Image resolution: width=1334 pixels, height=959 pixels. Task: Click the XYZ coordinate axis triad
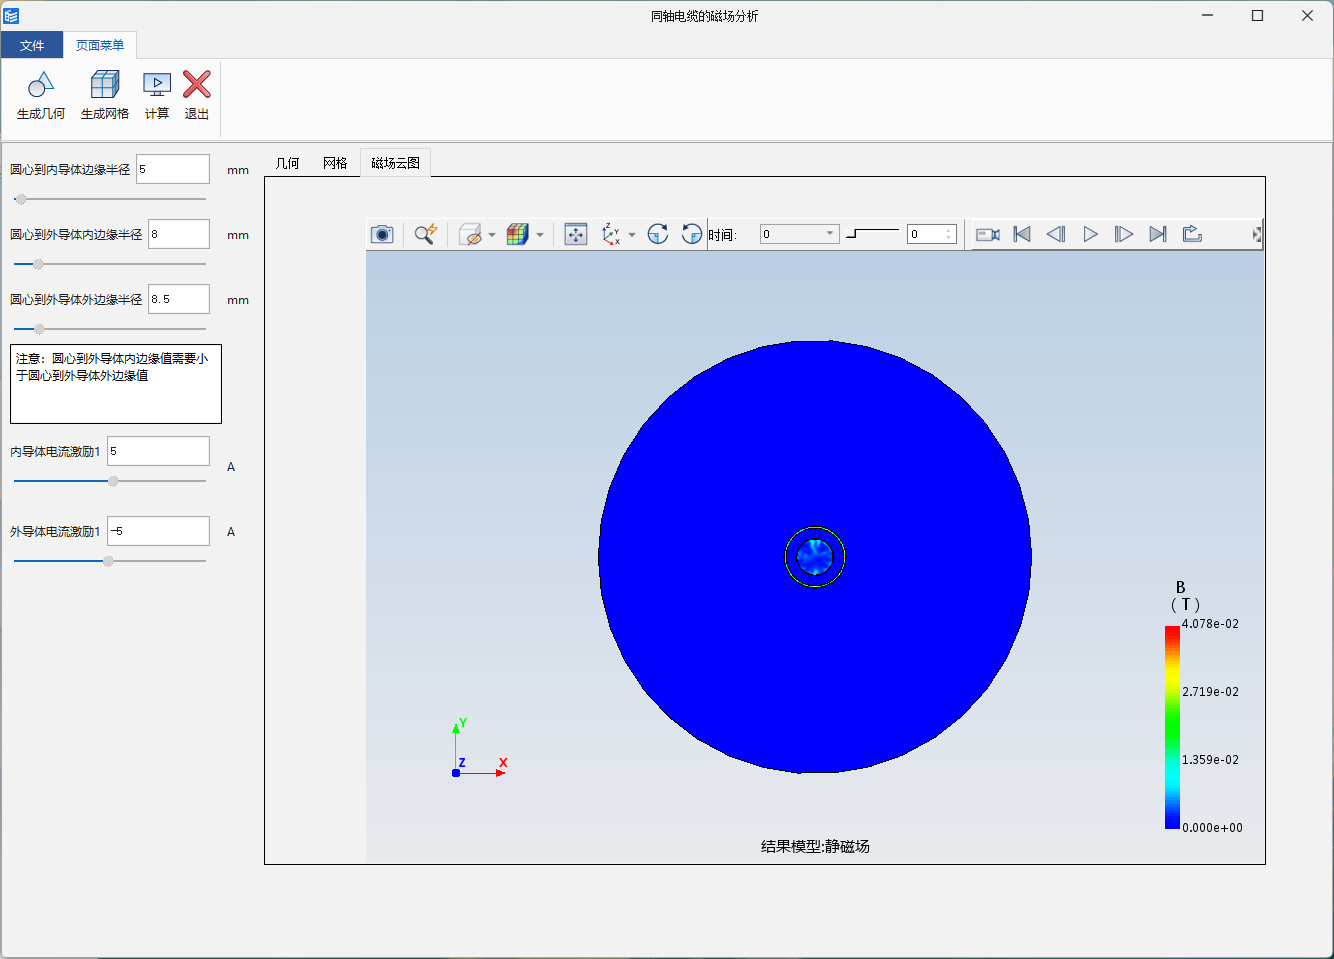click(x=479, y=747)
